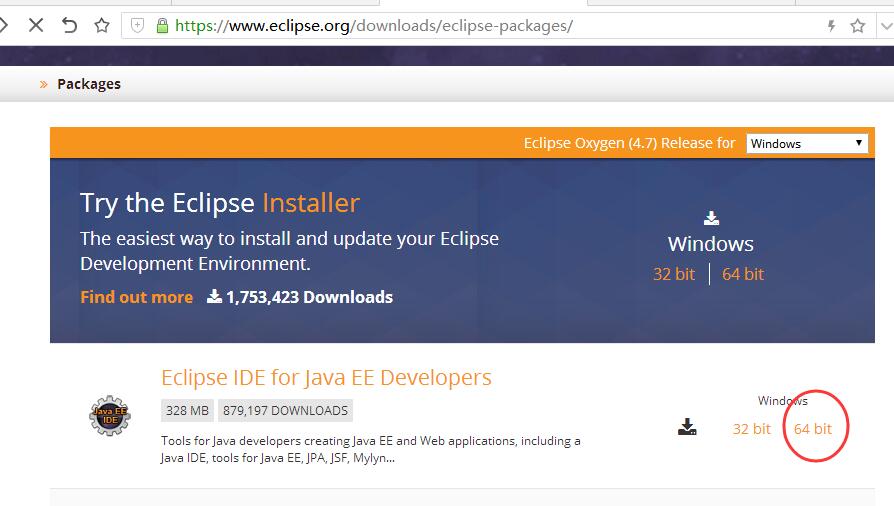Screen dimensions: 894x506
Task: Click download icon beside 1,753,423 Downloads
Action: [214, 296]
